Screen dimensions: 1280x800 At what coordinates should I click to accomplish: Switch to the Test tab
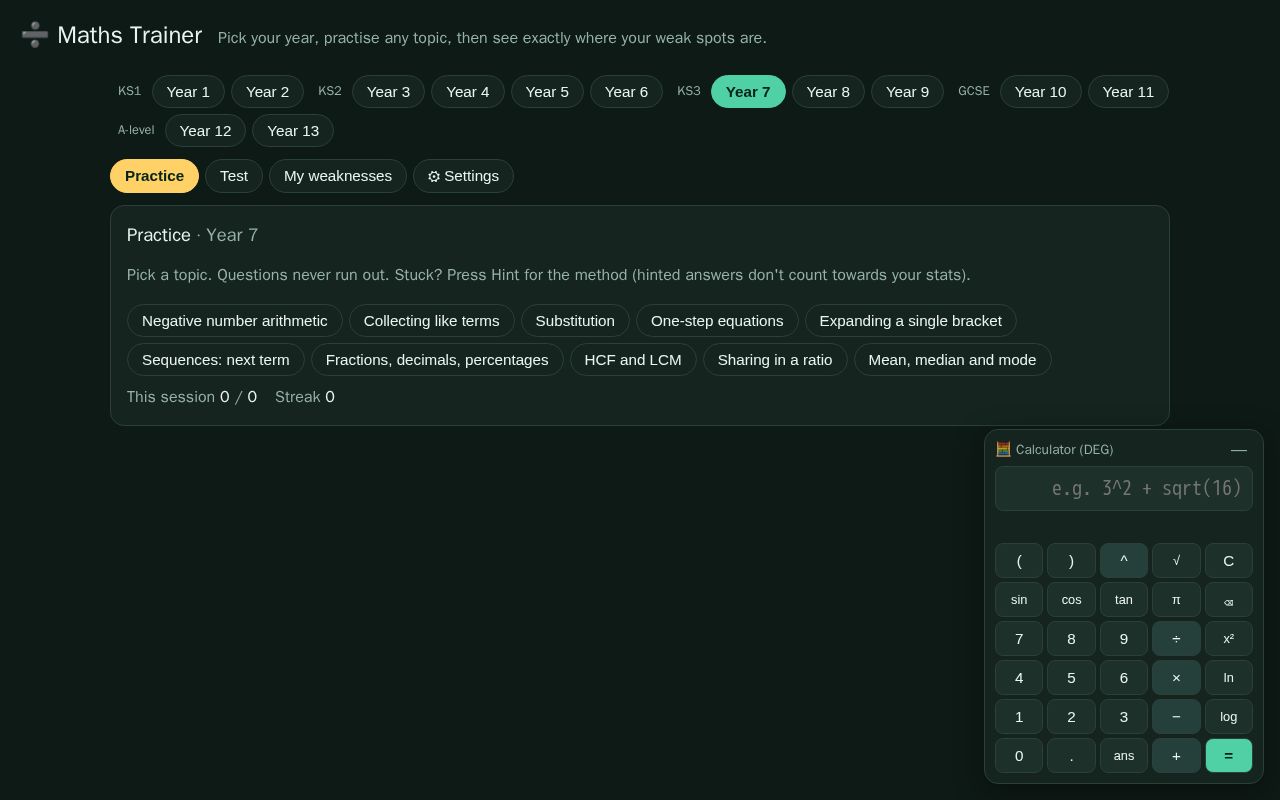[x=234, y=176]
